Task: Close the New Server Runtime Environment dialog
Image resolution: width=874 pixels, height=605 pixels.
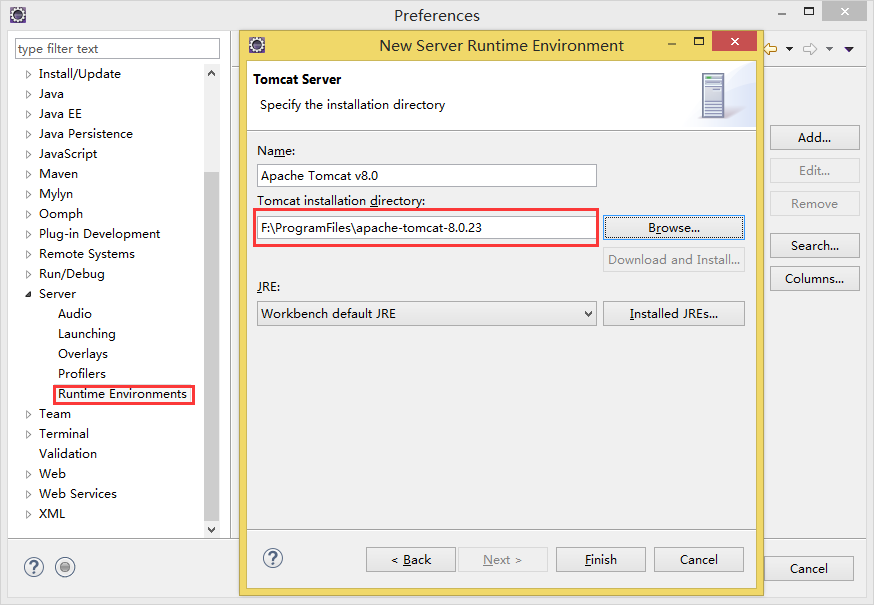Action: click(x=735, y=41)
